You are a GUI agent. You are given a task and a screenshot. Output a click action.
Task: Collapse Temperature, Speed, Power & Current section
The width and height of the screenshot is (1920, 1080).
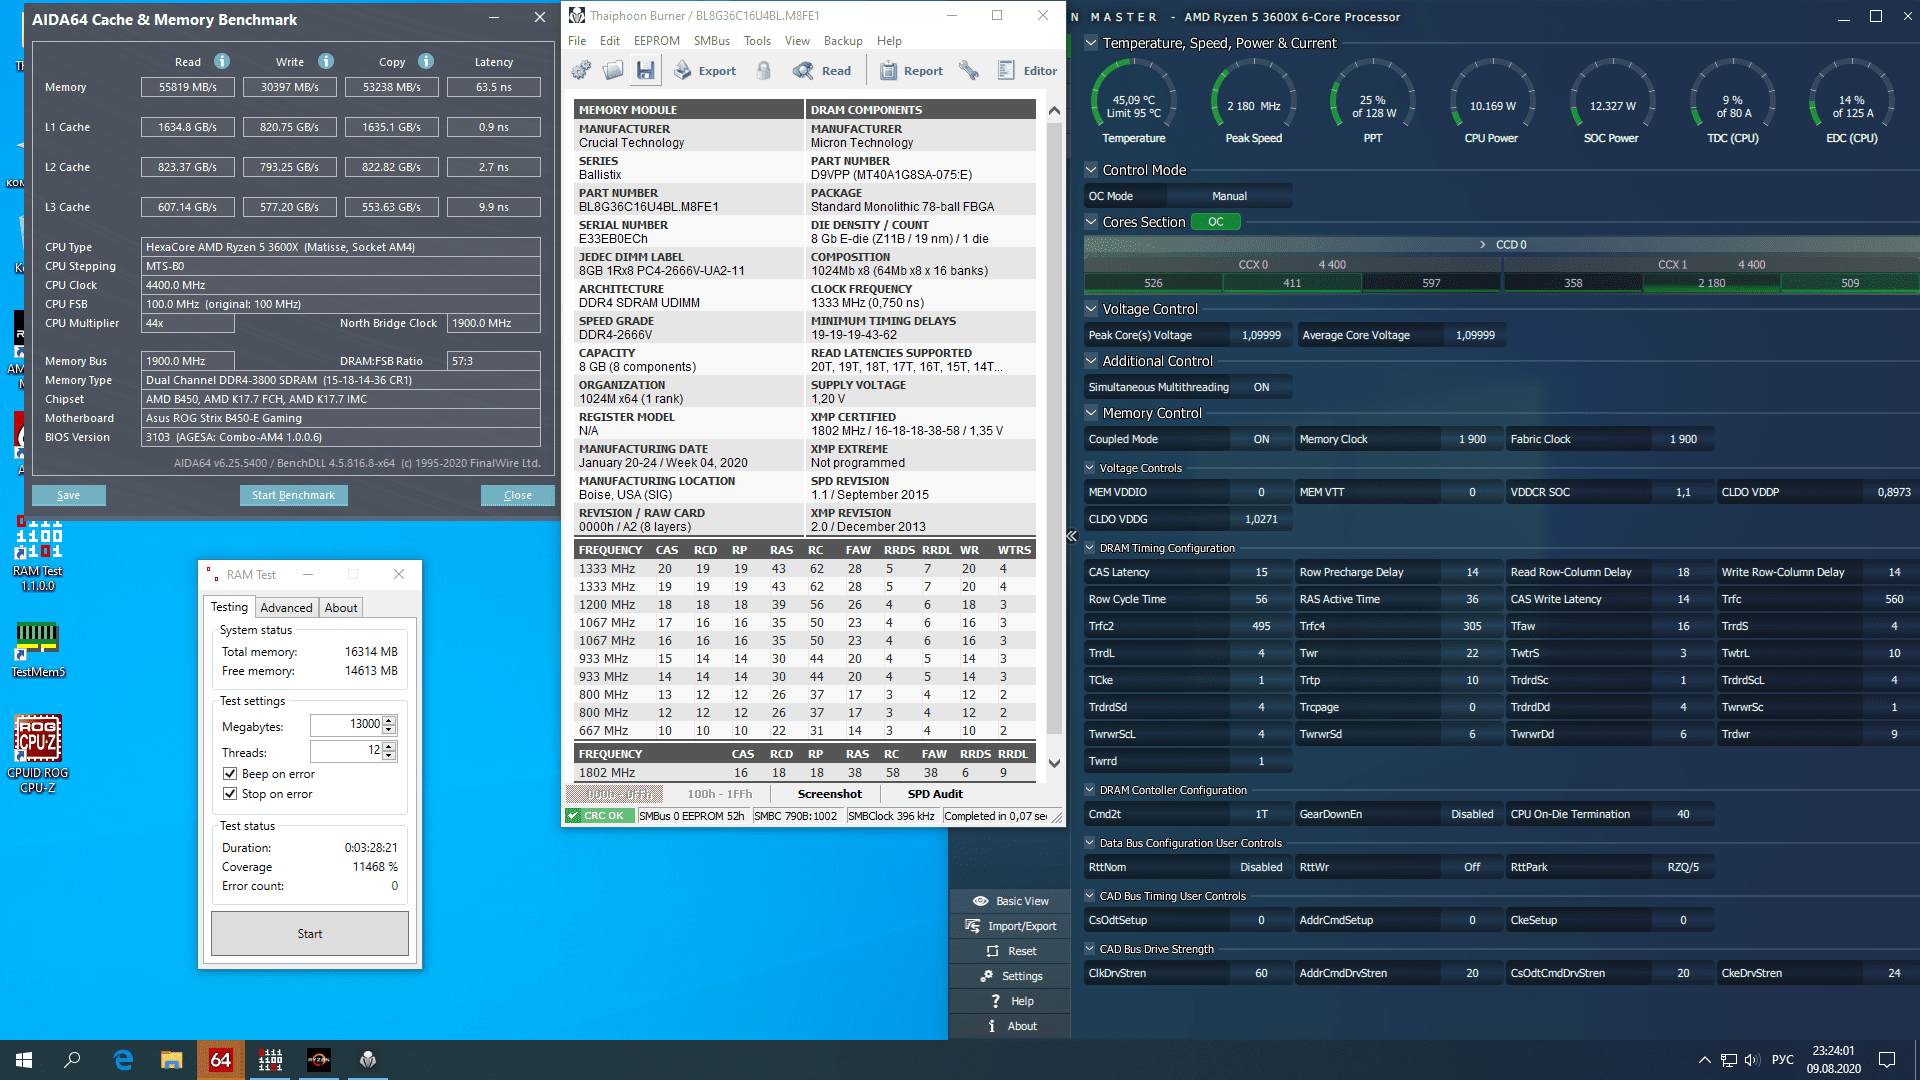coord(1091,43)
